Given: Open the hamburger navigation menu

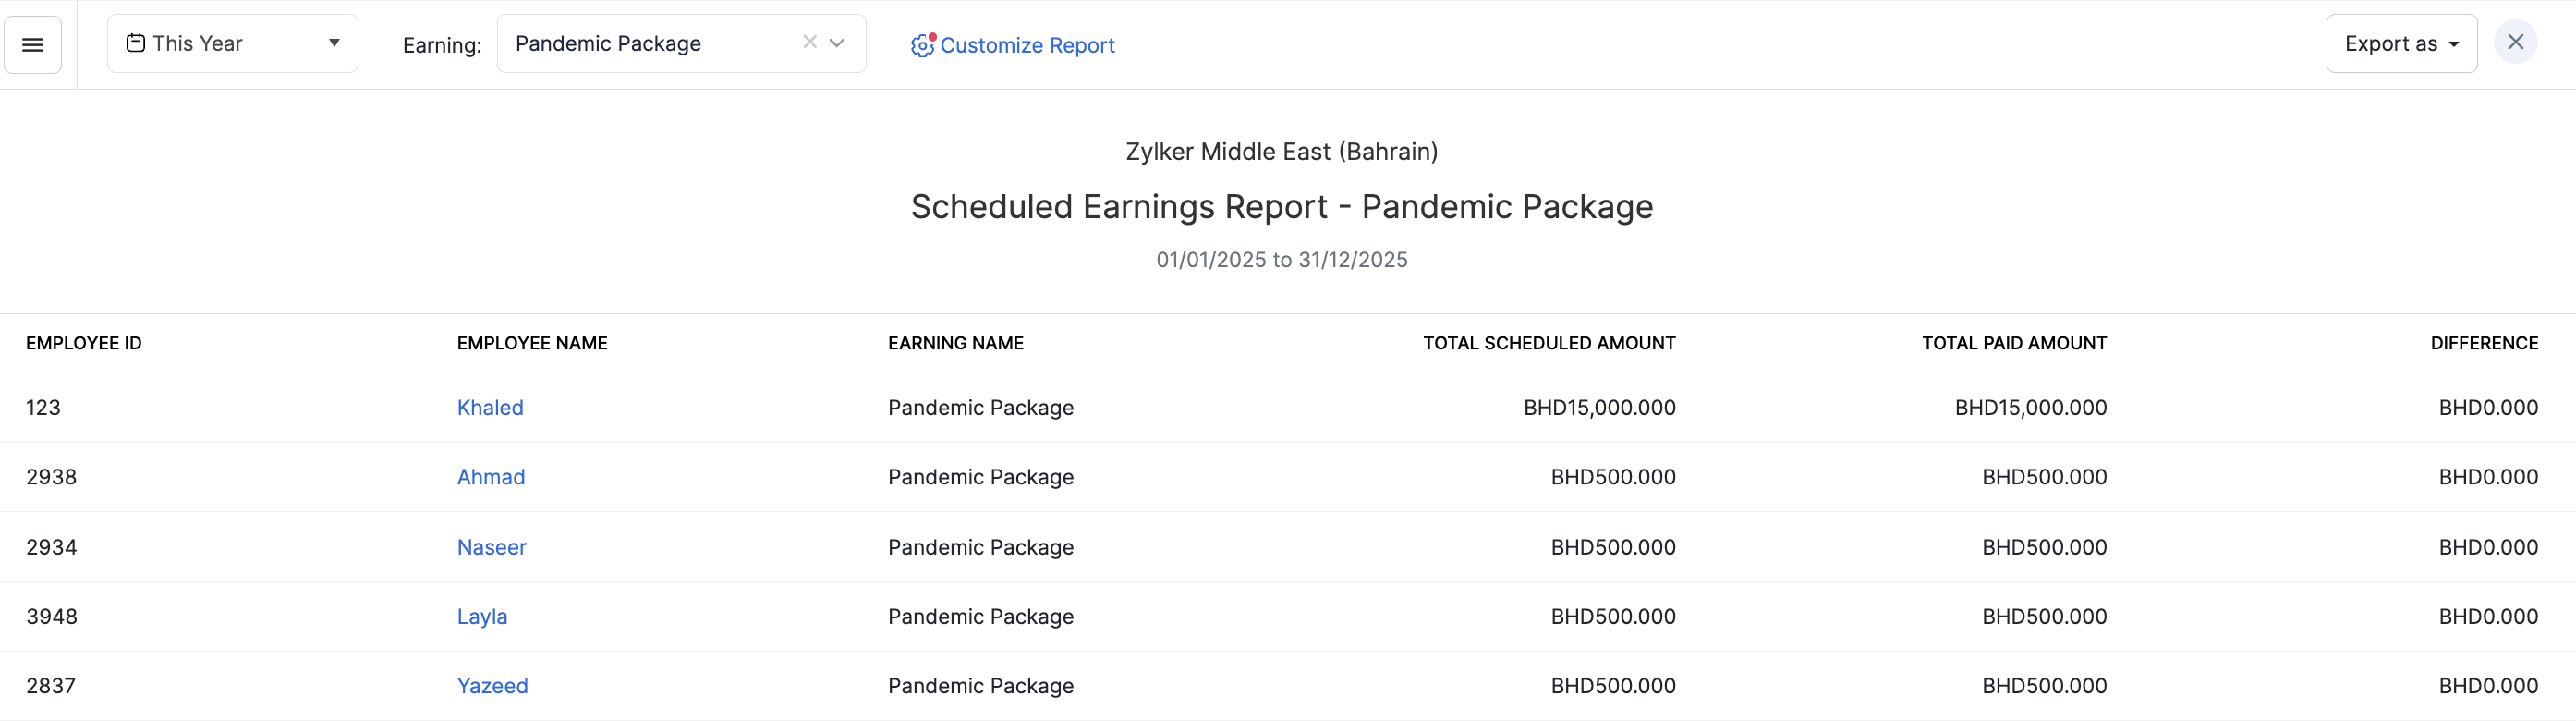Looking at the screenshot, I should 33,44.
